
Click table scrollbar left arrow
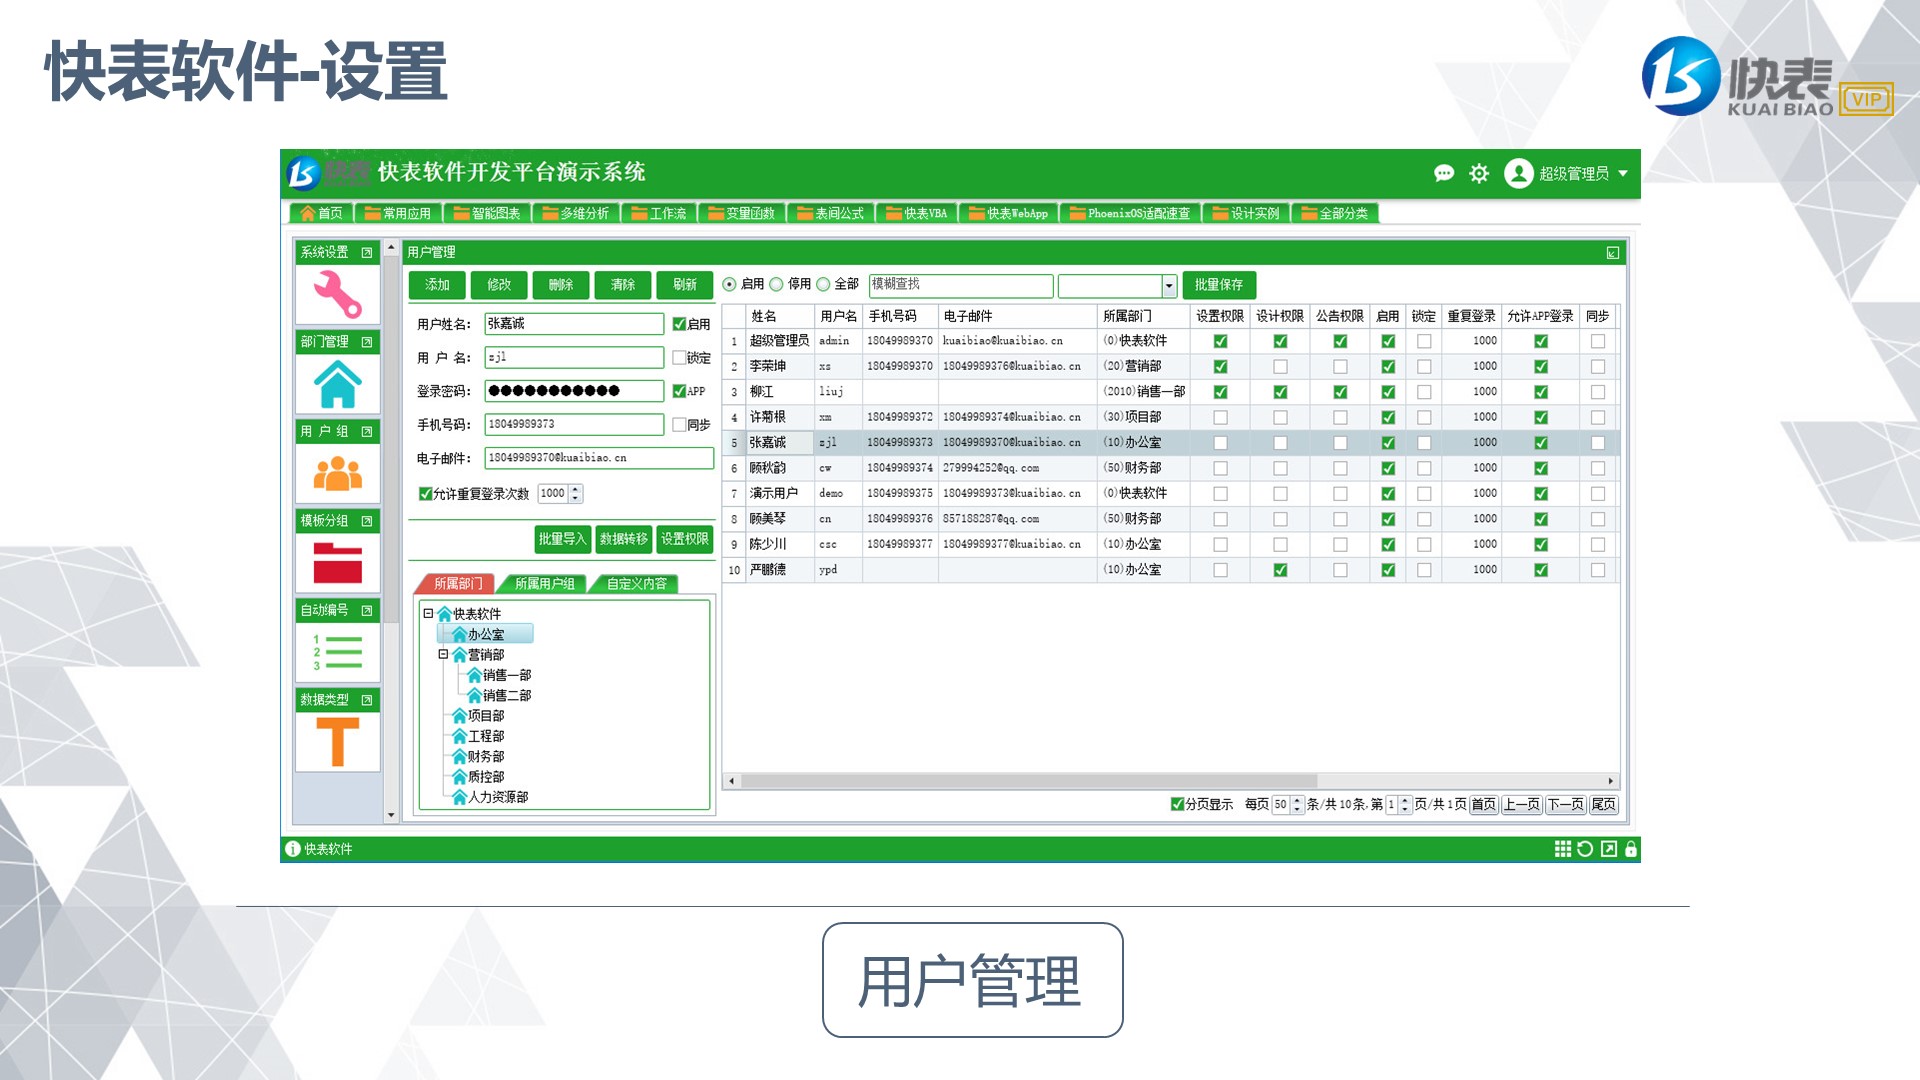tap(731, 782)
